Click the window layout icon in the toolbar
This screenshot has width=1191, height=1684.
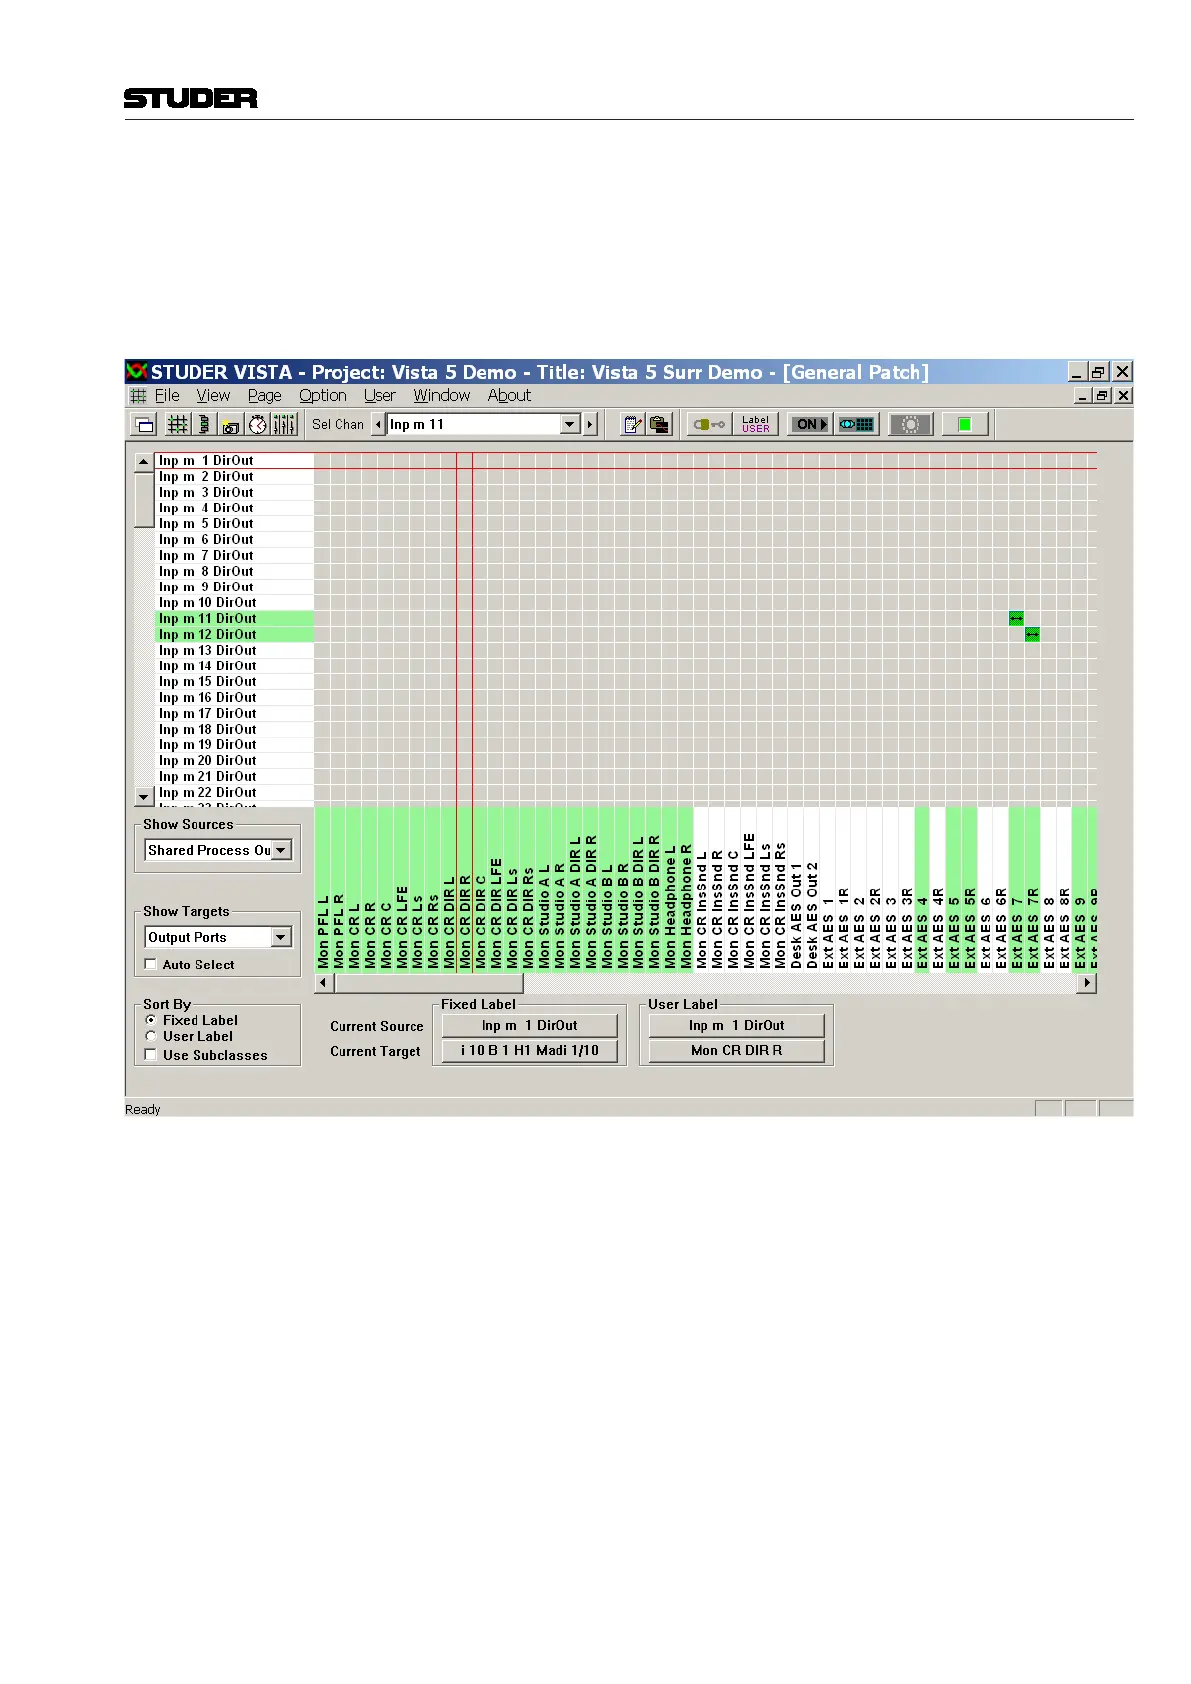pyautogui.click(x=145, y=424)
